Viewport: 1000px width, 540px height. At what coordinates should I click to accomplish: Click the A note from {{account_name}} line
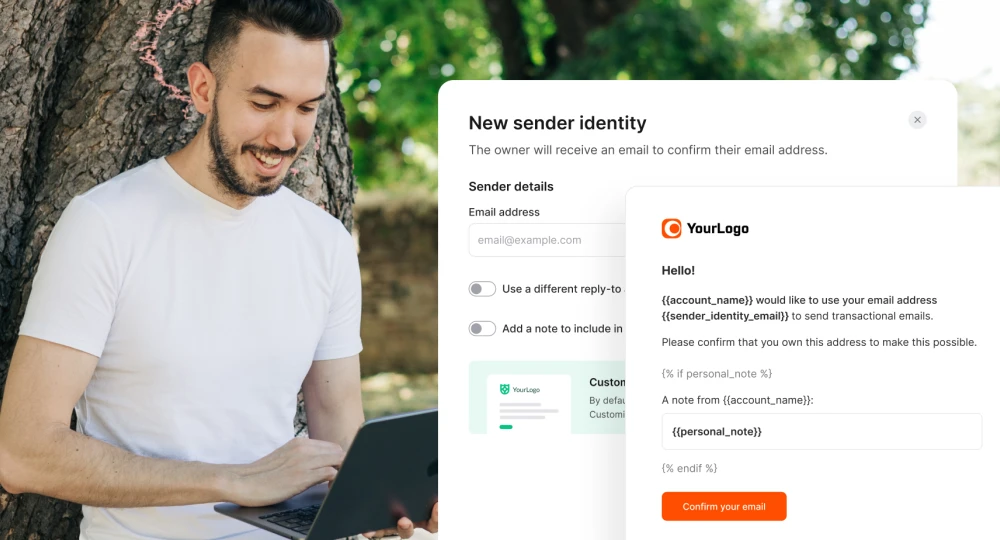click(x=737, y=400)
